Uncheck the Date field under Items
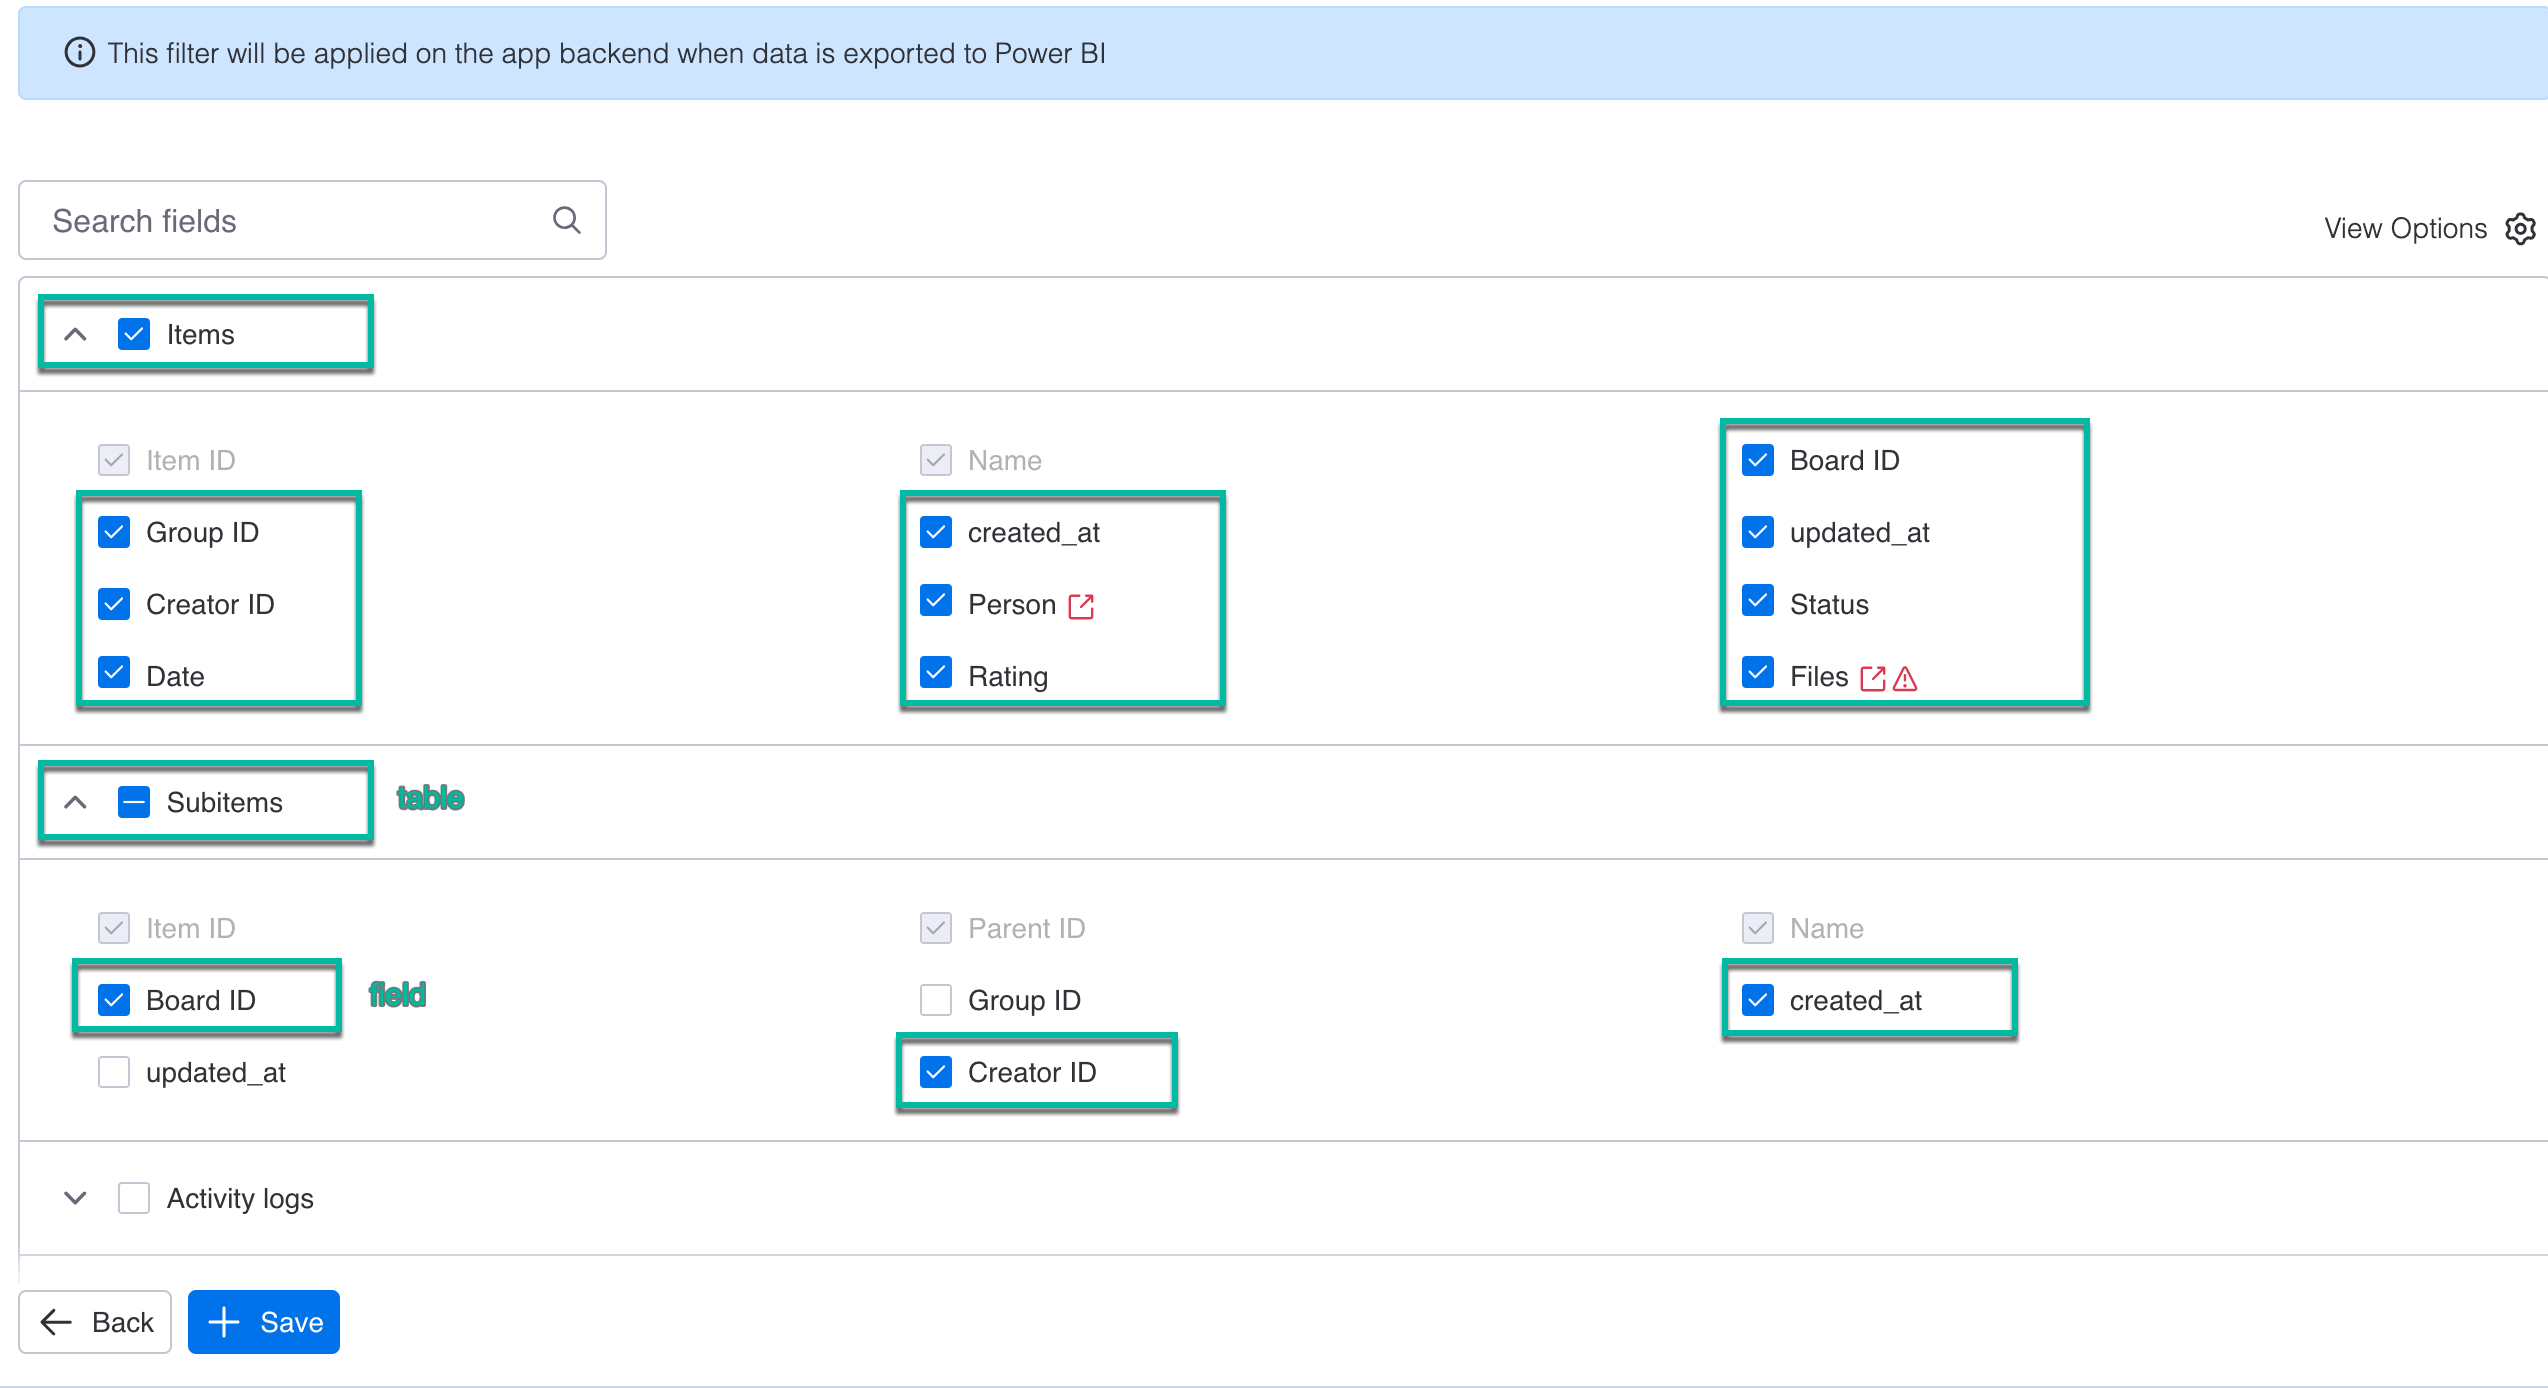Image resolution: width=2548 pixels, height=1388 pixels. pos(113,674)
